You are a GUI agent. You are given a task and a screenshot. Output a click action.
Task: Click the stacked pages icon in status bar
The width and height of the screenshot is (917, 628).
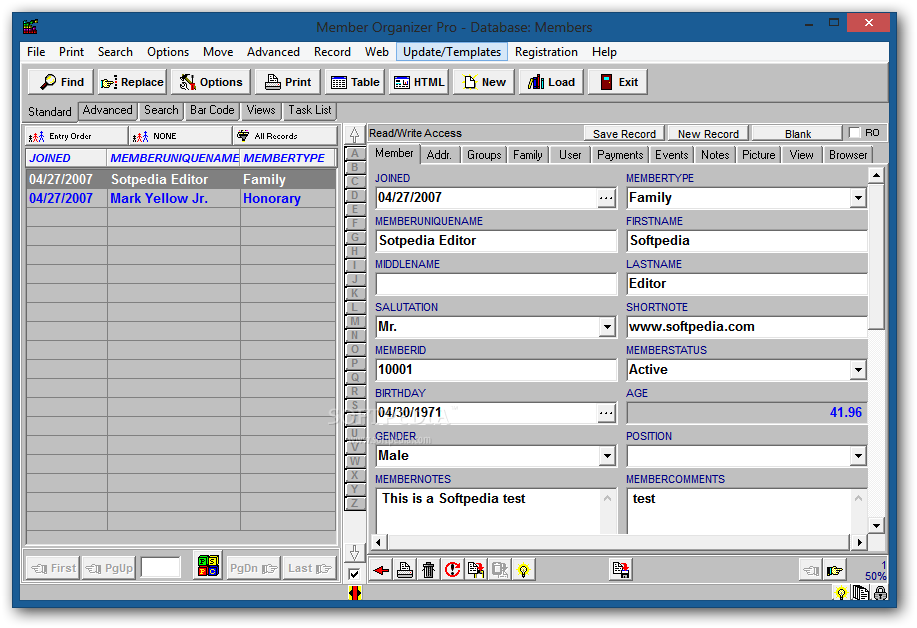[861, 594]
